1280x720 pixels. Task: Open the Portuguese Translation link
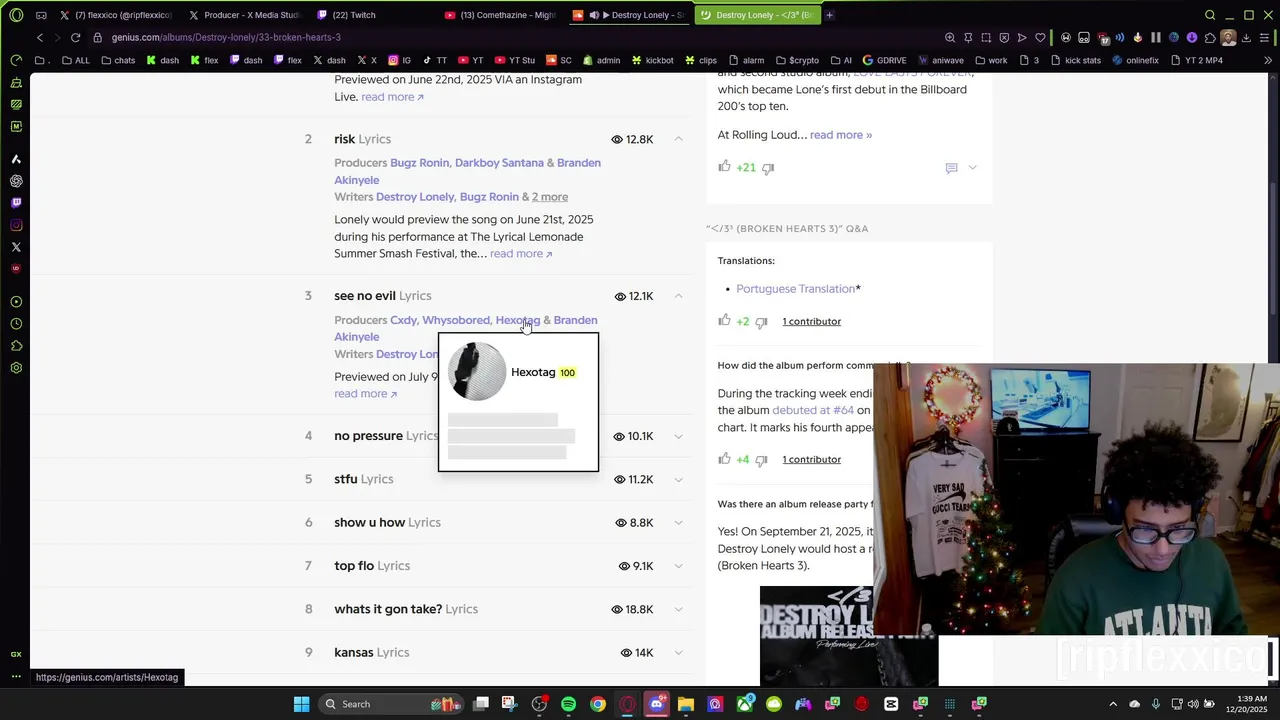point(796,289)
